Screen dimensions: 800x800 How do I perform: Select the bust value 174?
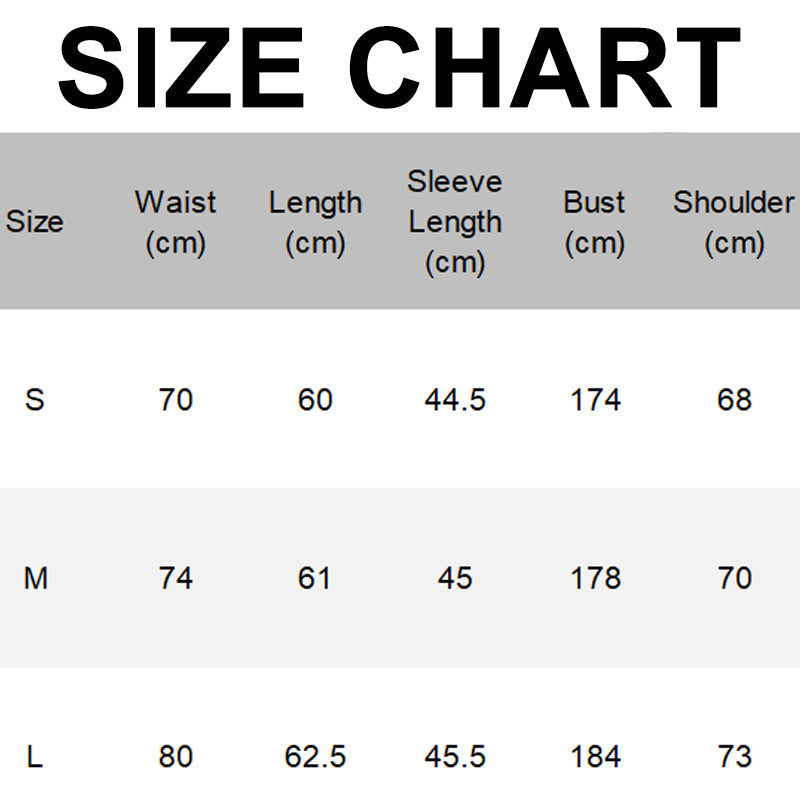[x=595, y=400]
